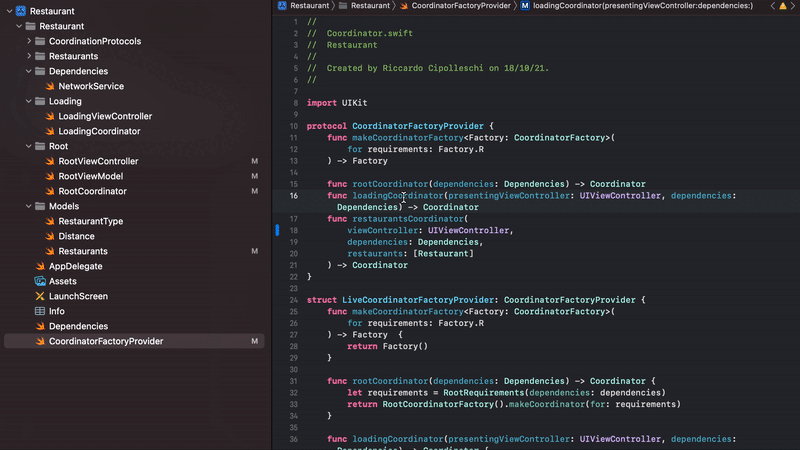Open RootViewController file
800x450 pixels.
(98, 161)
